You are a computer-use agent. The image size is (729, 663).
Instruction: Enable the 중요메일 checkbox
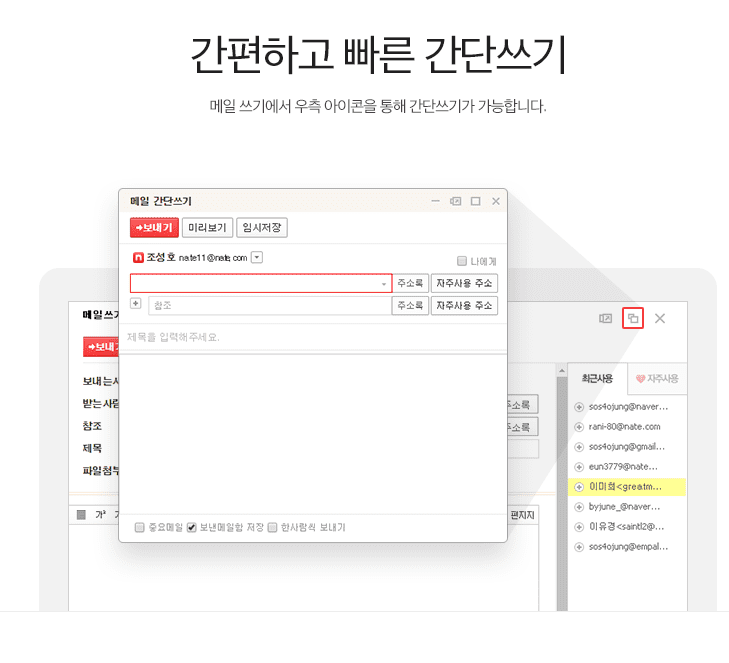tap(139, 527)
